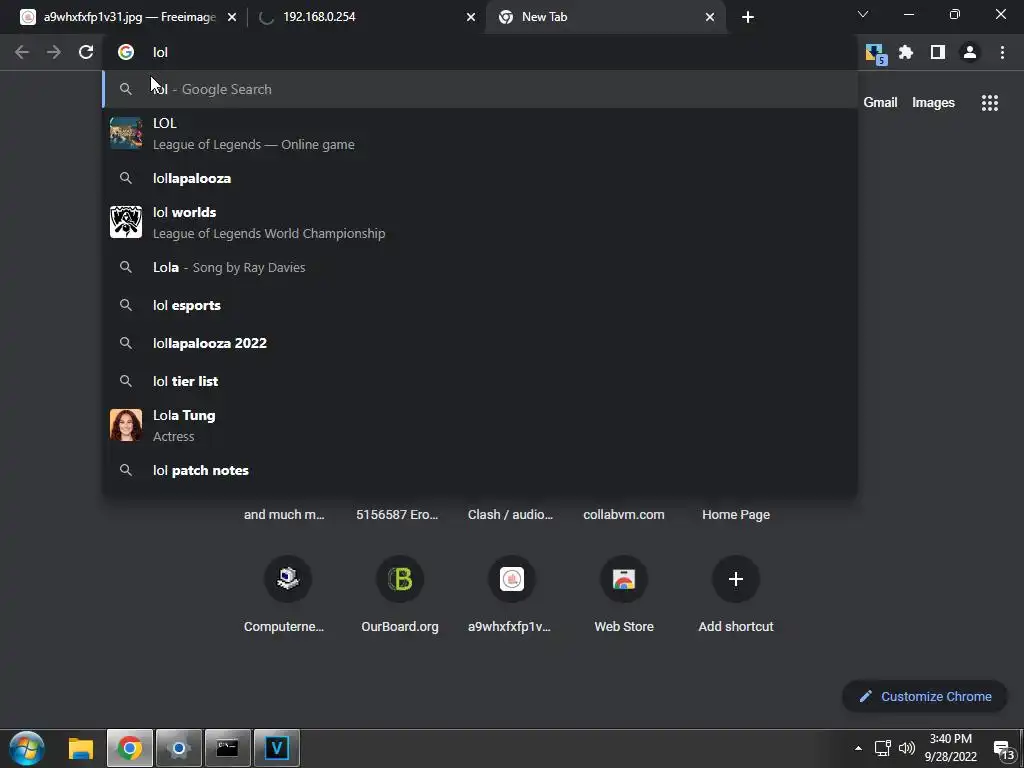Viewport: 1024px width, 768px height.
Task: Open the Windows Start orb
Action: tap(27, 748)
